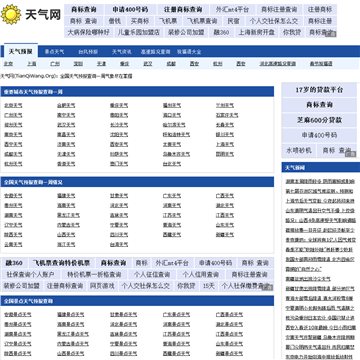Image resolution: width=360 pixels, height=360 pixels.
Task: Open the 兰州天气 city link
Action: [x=225, y=106]
